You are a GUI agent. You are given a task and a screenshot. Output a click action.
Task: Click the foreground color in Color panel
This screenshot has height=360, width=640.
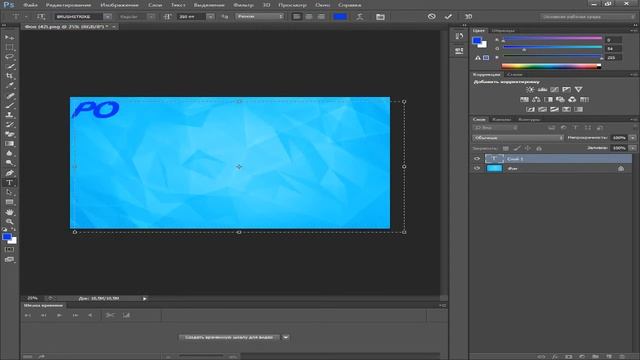tap(477, 40)
